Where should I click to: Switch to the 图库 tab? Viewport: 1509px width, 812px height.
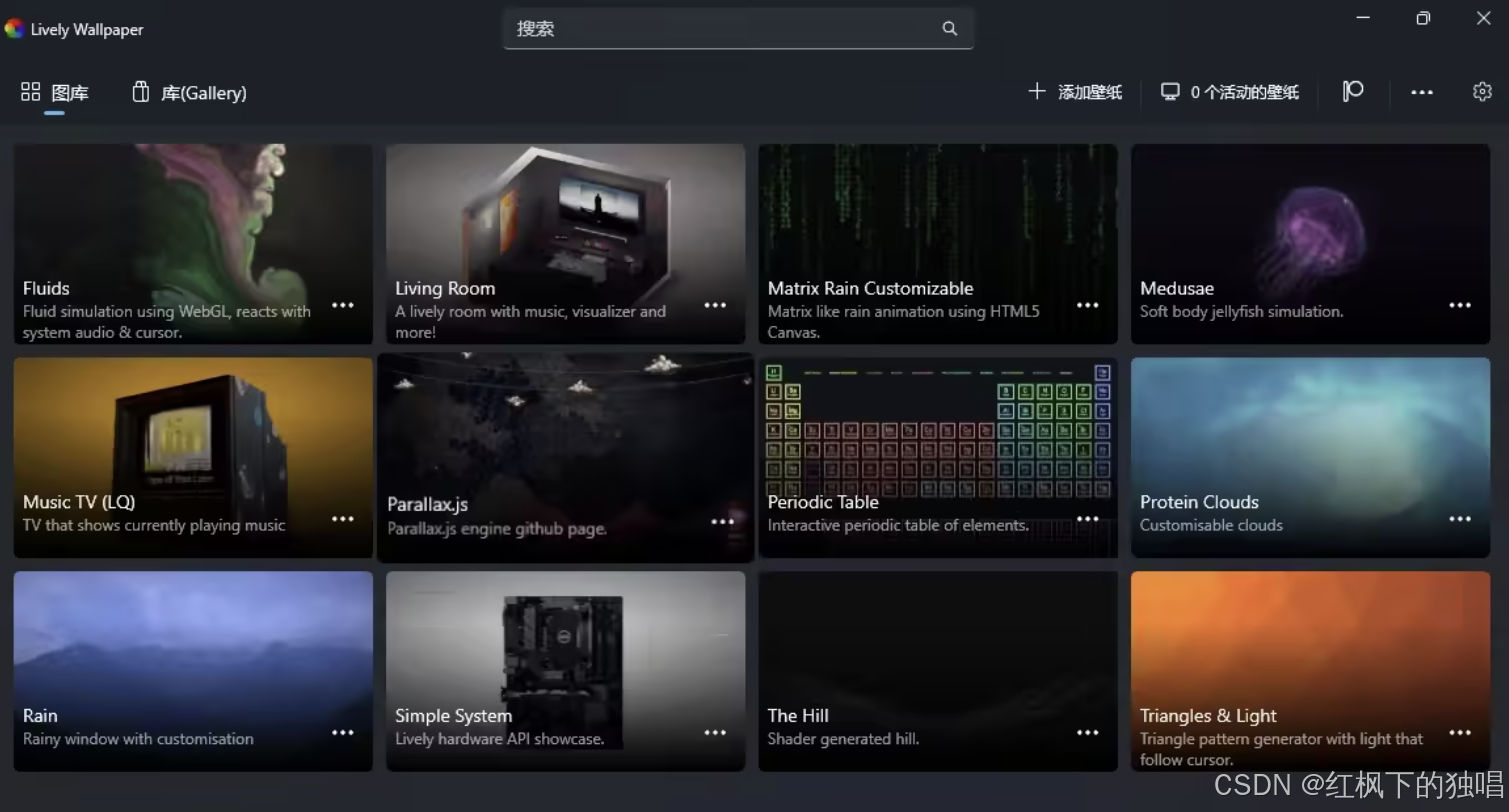55,93
